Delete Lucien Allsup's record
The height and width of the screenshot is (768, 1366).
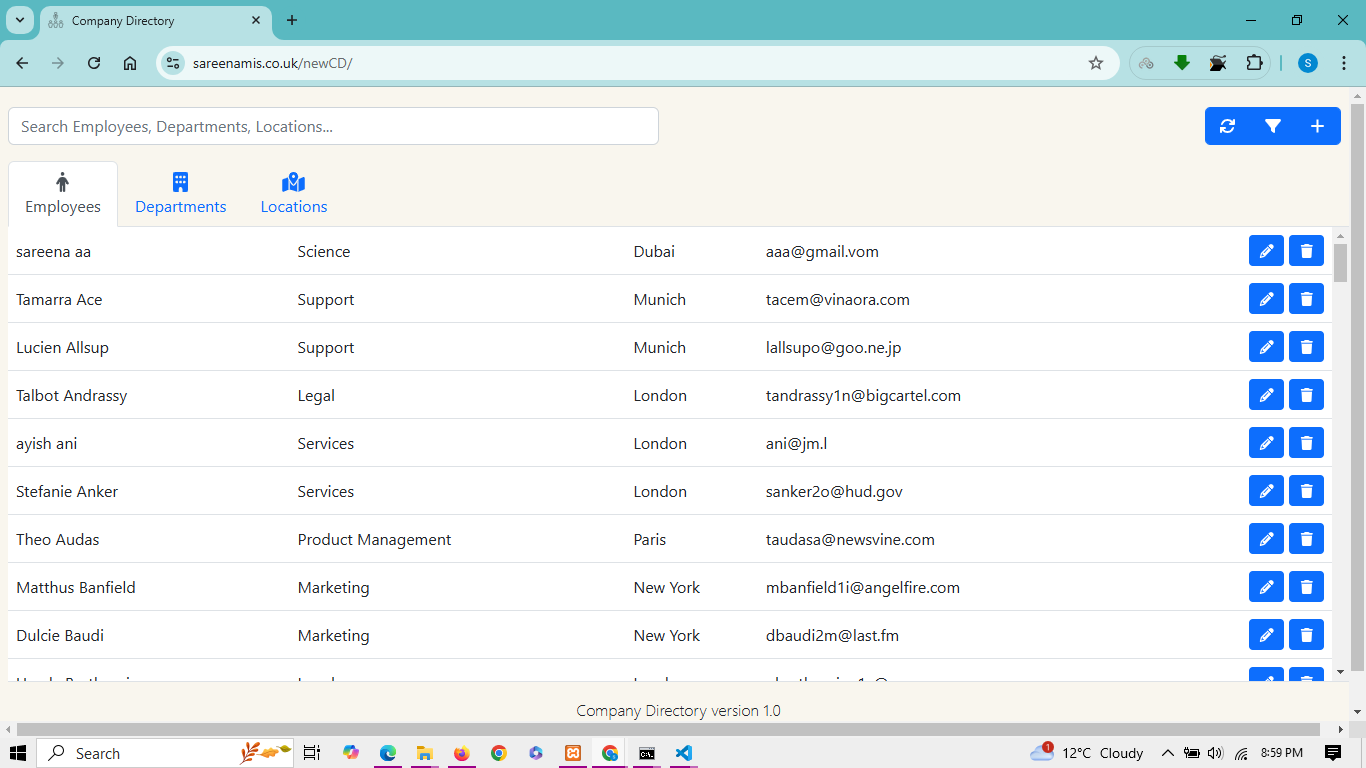click(1306, 347)
